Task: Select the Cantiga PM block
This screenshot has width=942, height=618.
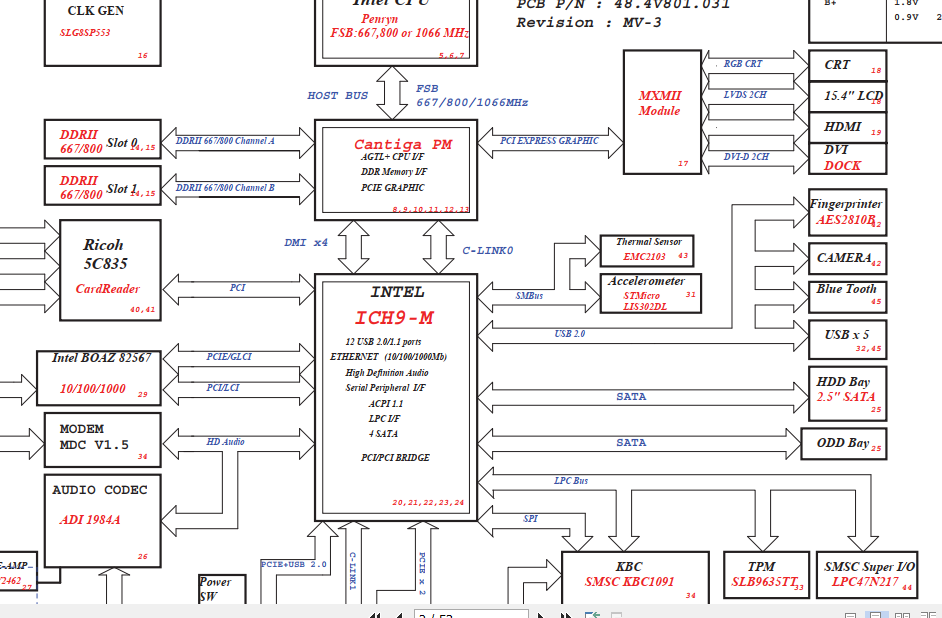Action: 395,168
